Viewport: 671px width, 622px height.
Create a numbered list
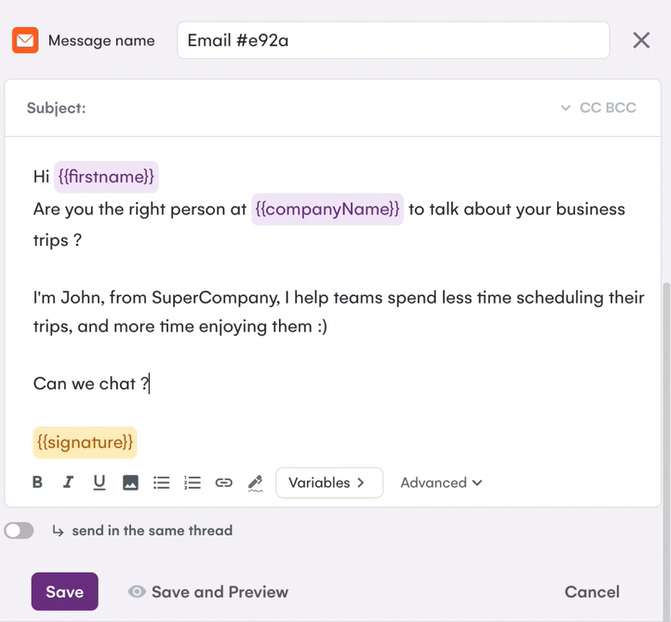pos(193,483)
